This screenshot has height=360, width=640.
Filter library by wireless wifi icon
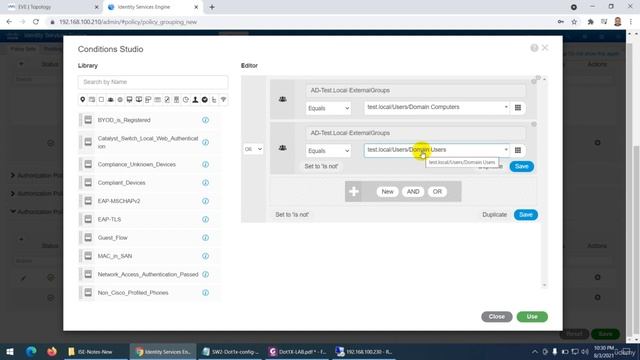click(x=223, y=100)
